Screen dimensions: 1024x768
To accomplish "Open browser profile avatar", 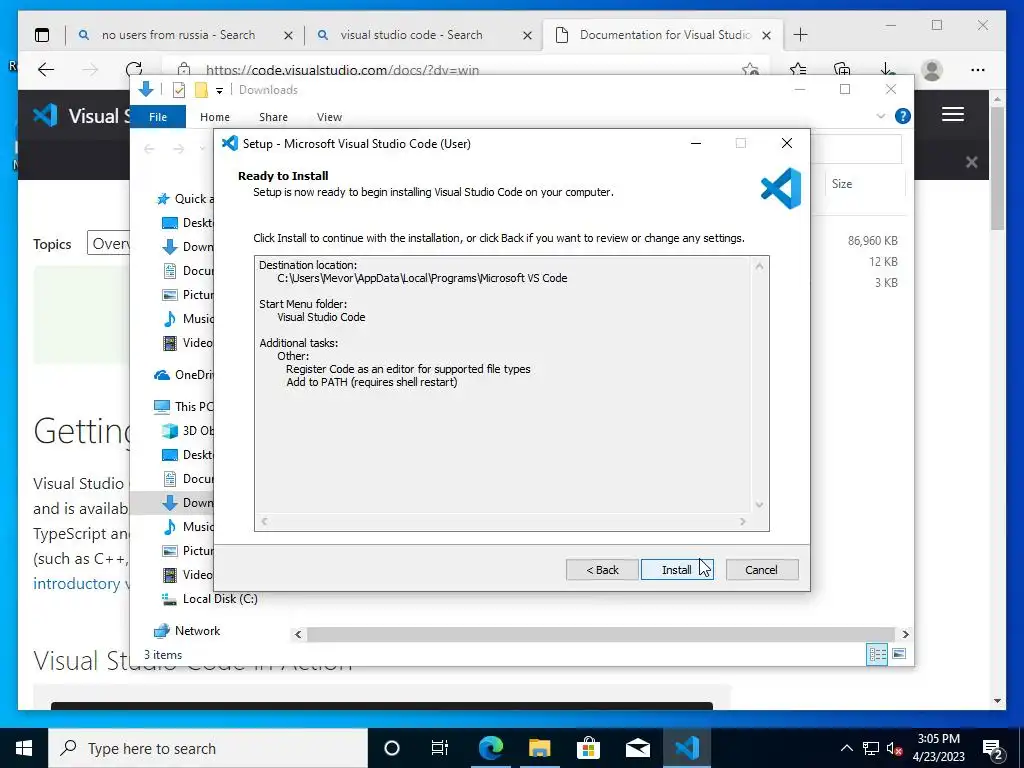I will coord(932,69).
